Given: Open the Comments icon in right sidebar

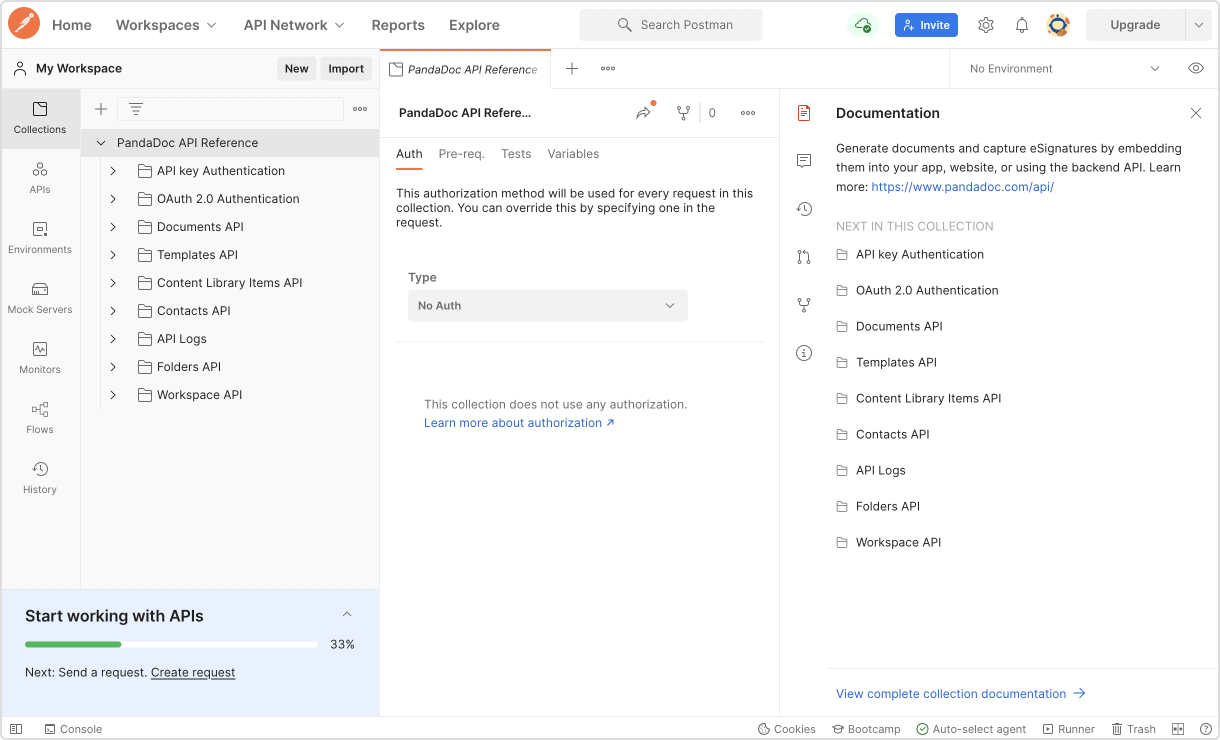Looking at the screenshot, I should [x=804, y=161].
